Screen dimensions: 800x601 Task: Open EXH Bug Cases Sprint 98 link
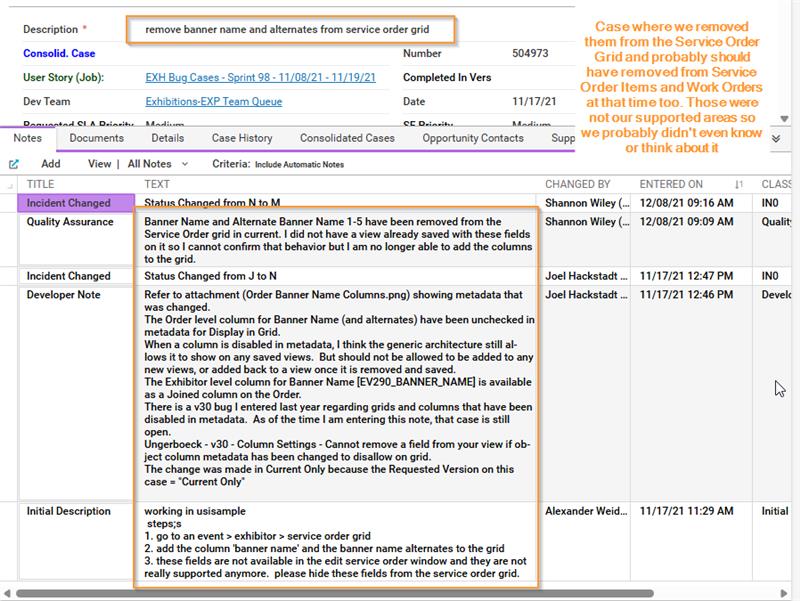(x=261, y=78)
